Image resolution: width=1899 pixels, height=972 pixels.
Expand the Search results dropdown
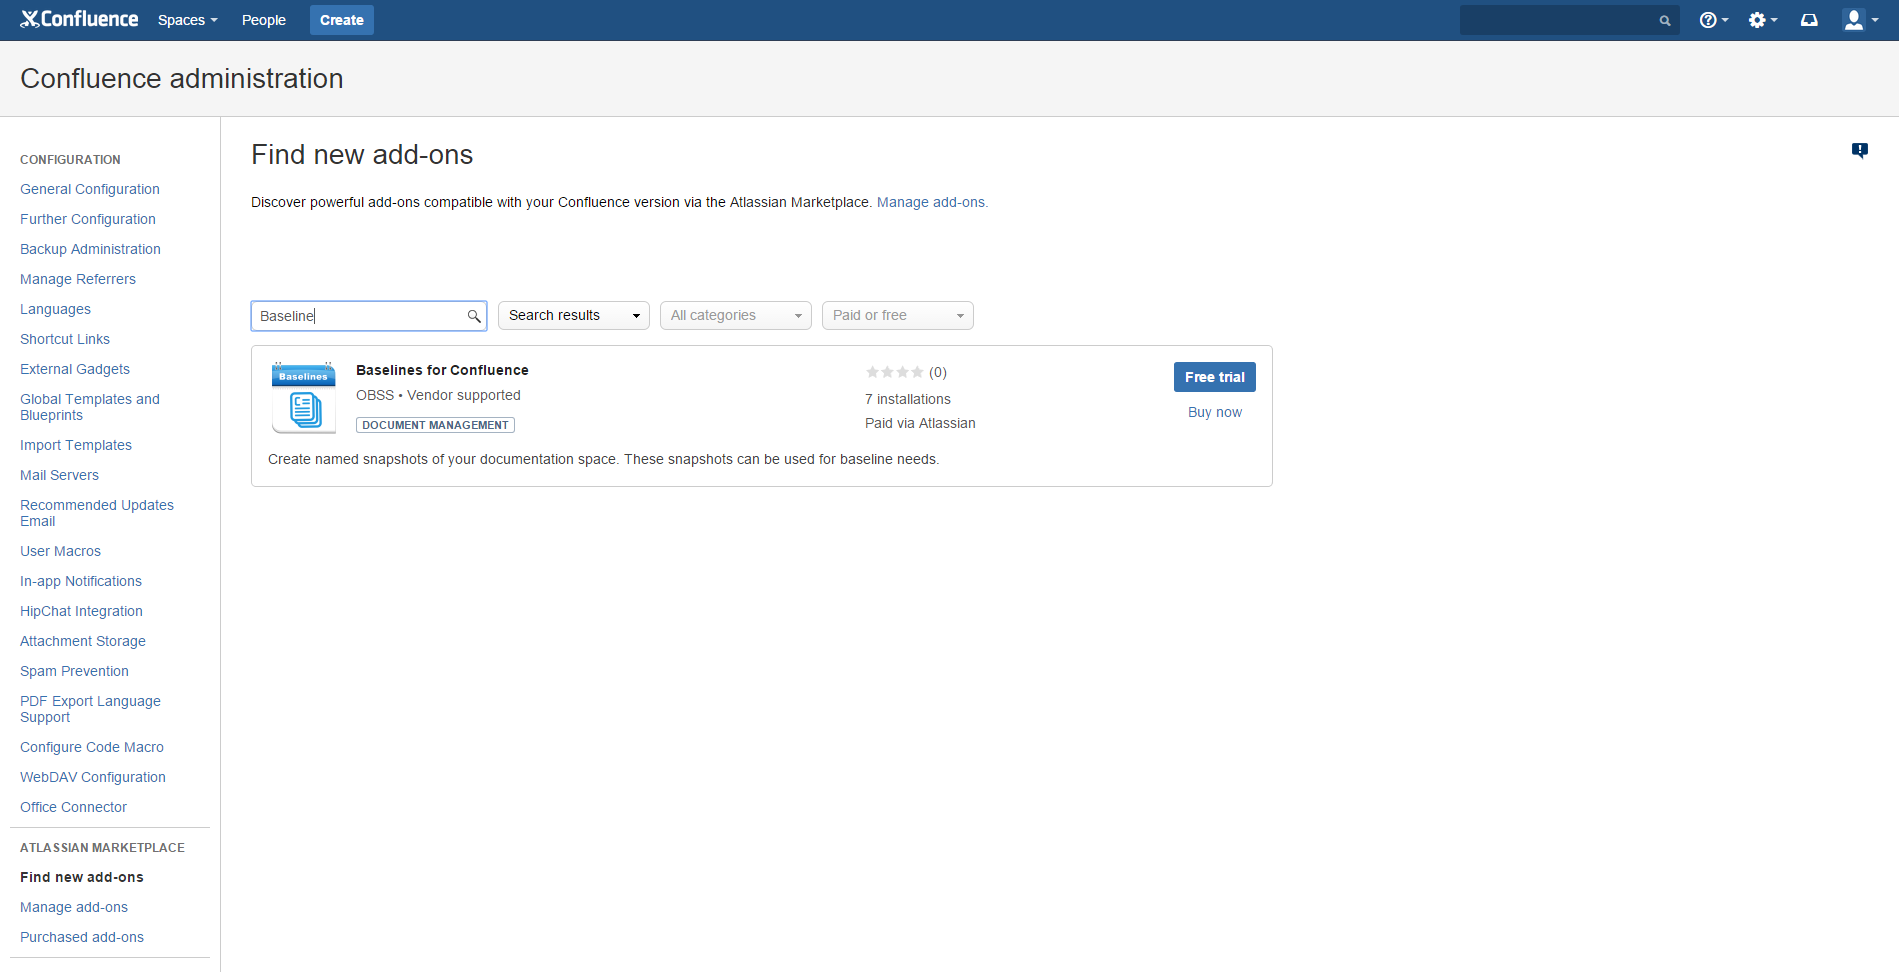(573, 316)
